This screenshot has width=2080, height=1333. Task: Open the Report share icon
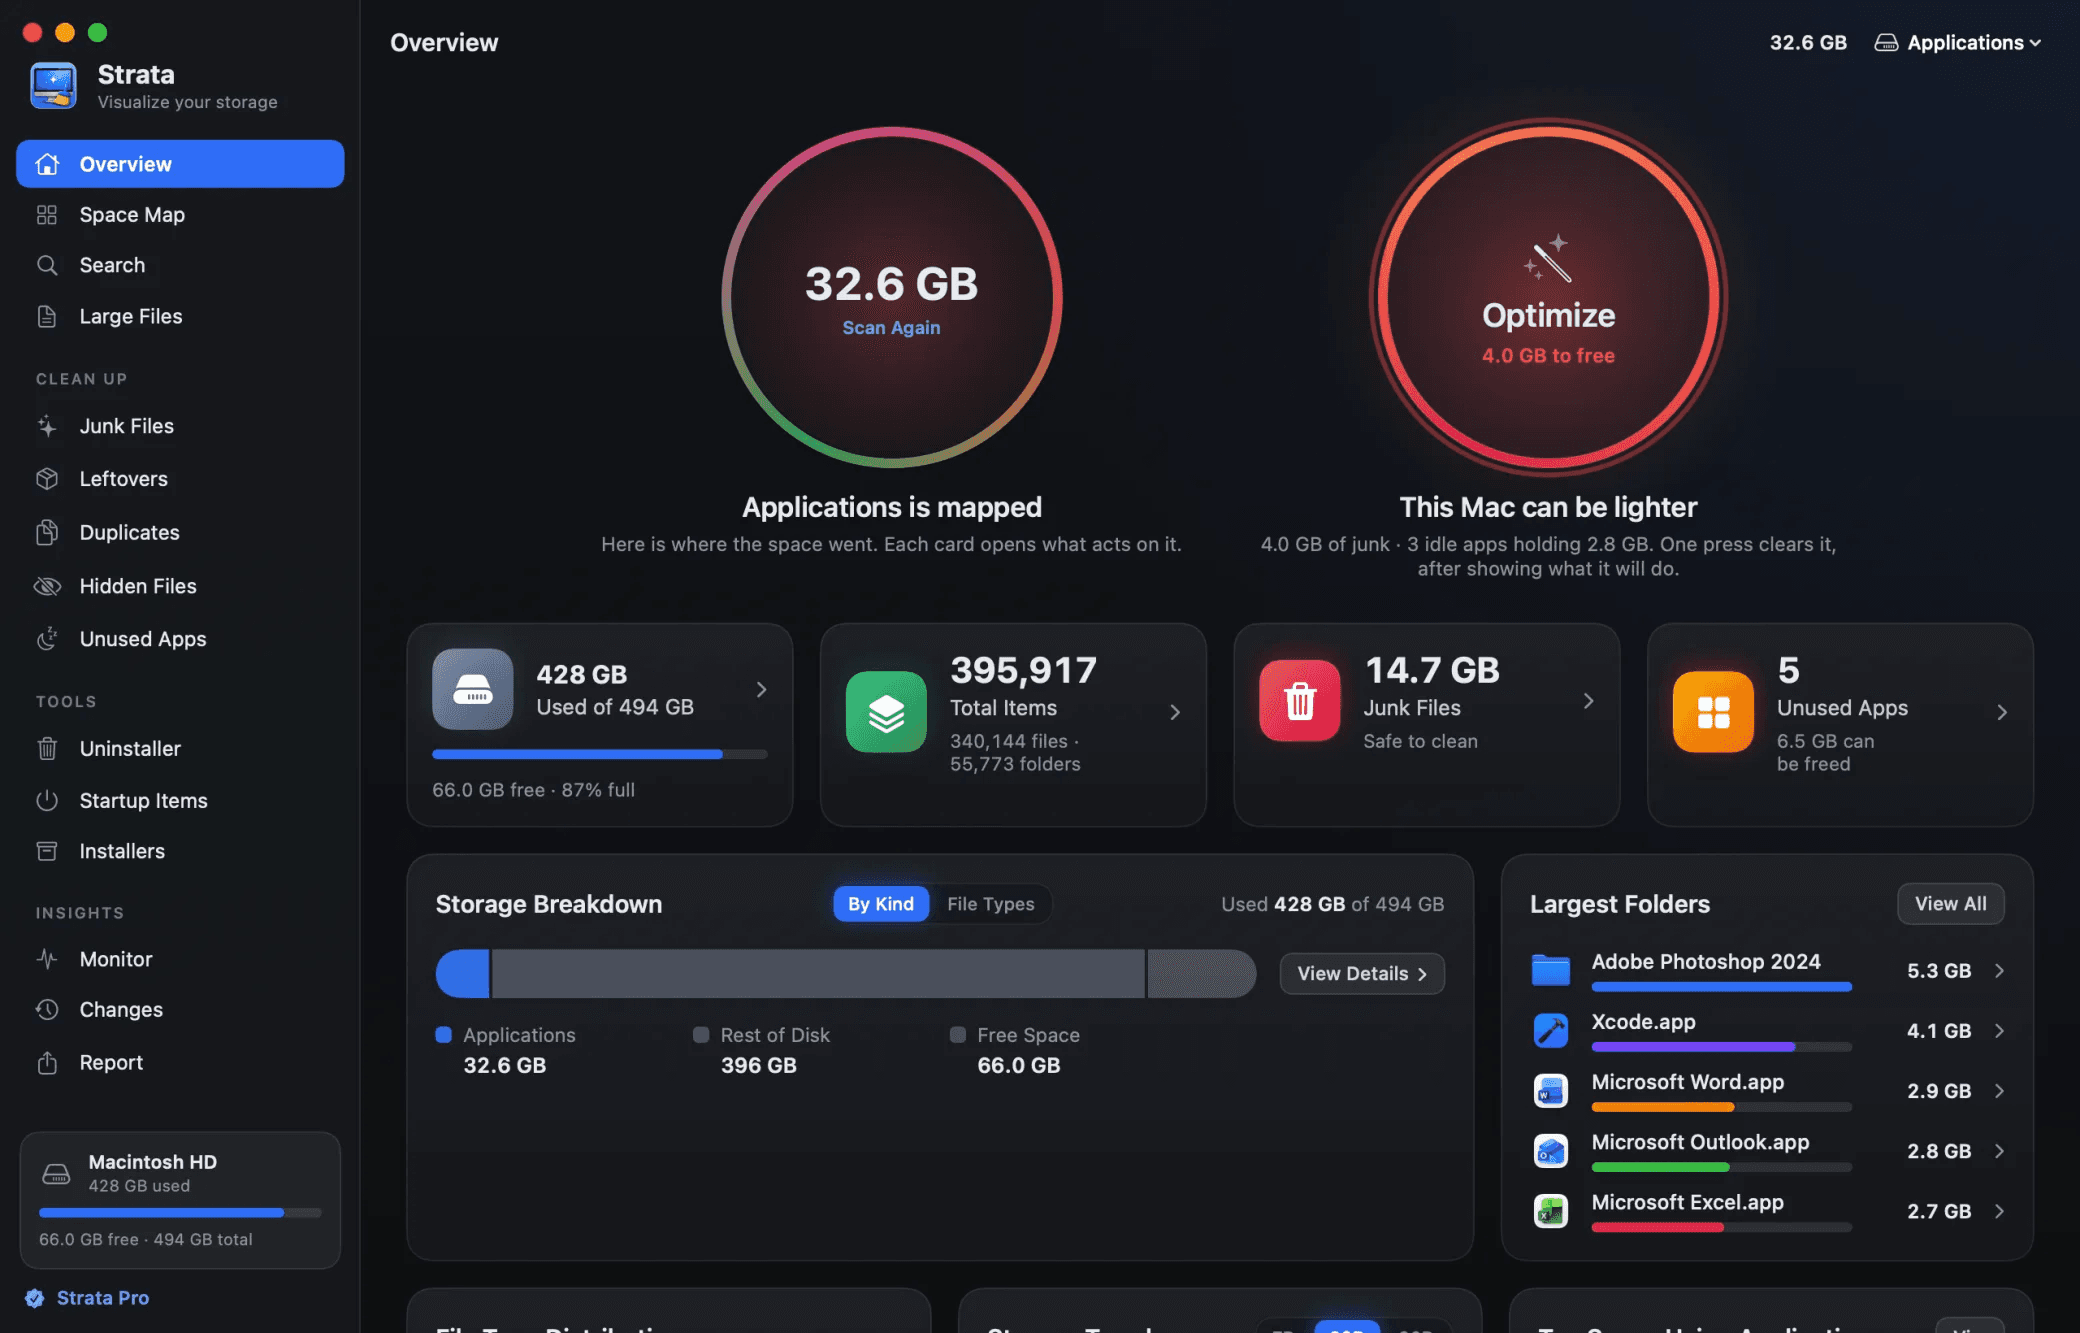point(47,1062)
